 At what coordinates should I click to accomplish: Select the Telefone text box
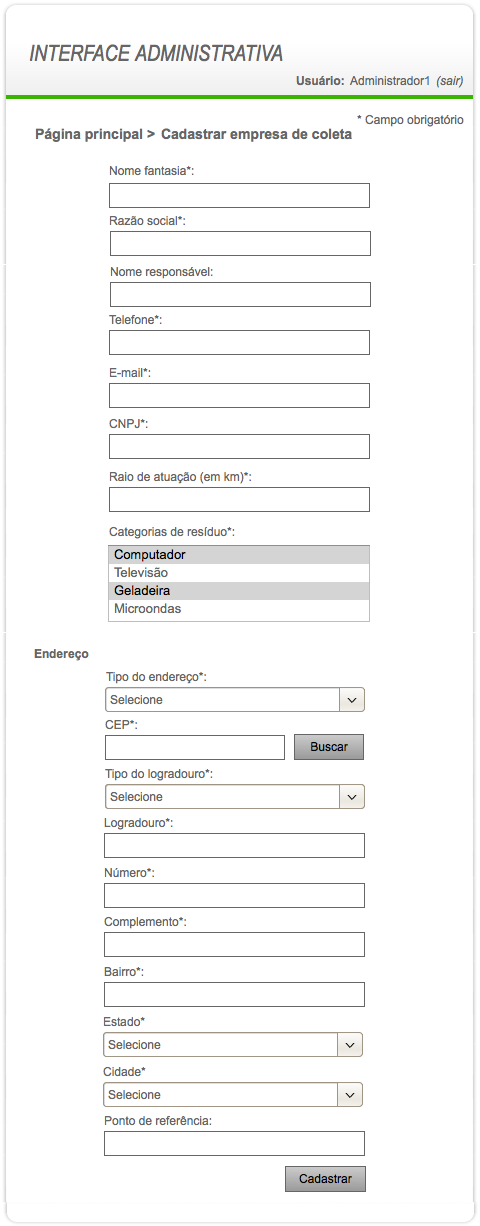click(x=239, y=343)
